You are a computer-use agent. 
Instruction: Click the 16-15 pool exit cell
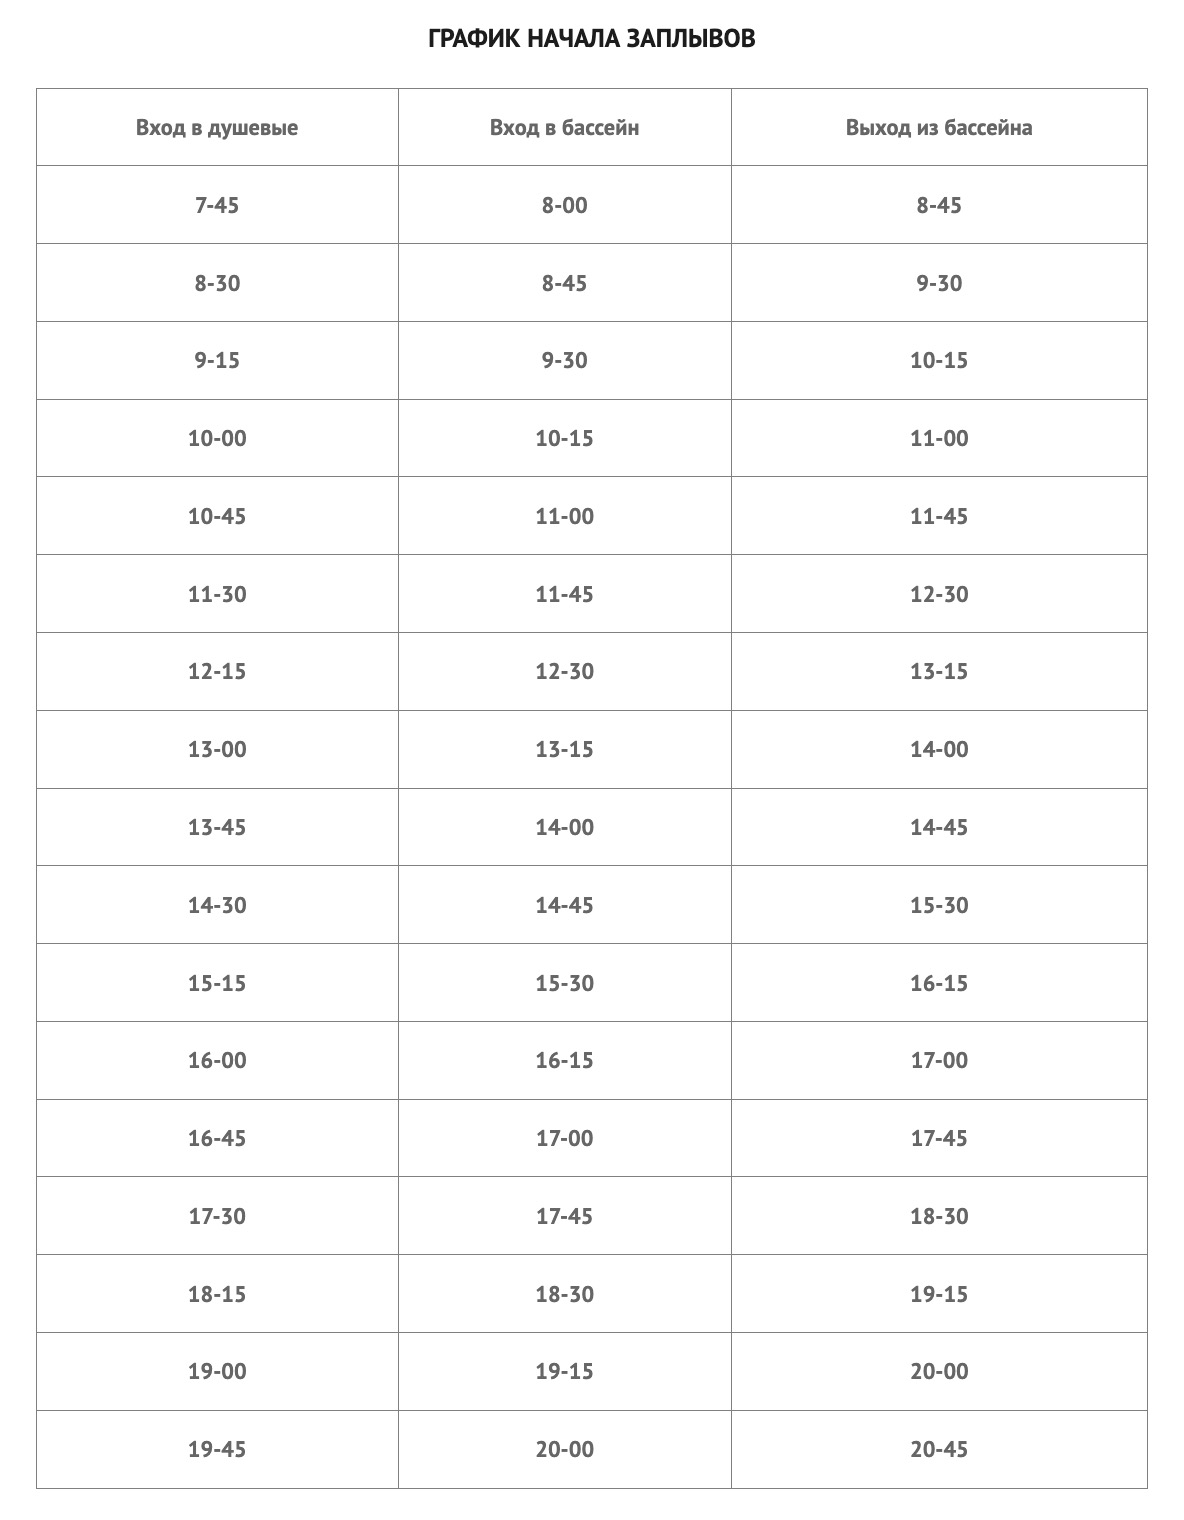(939, 983)
